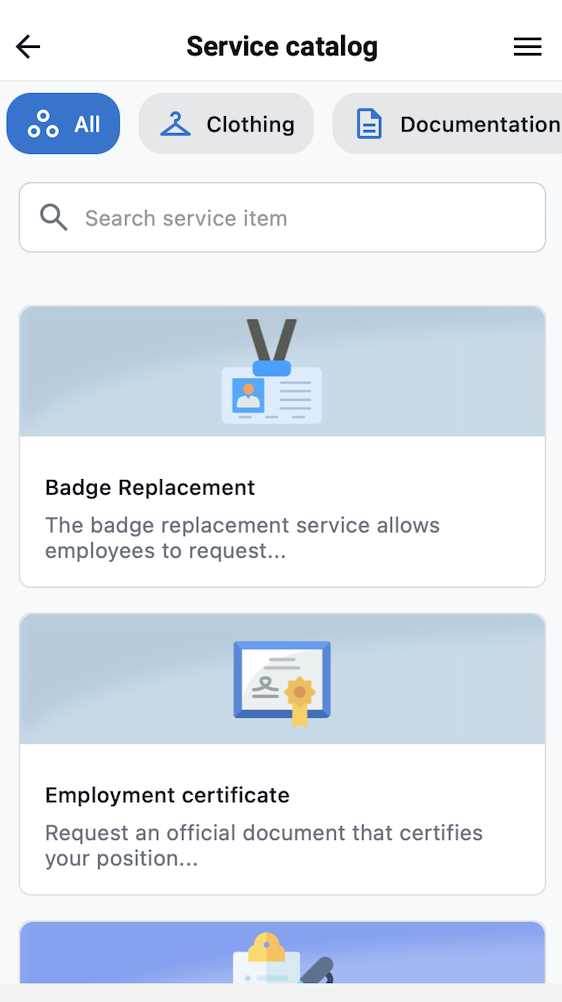The height and width of the screenshot is (1002, 562).
Task: Click the clipboard illustration on bottom card
Action: 283,957
